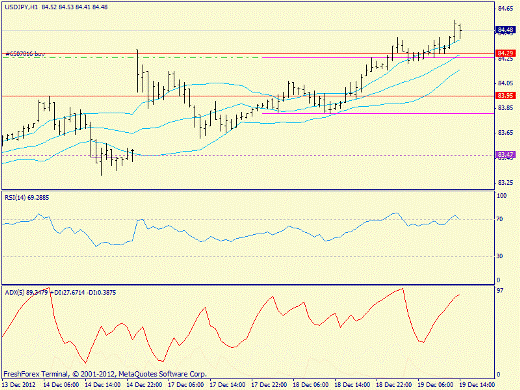The width and height of the screenshot is (520, 390).
Task: Click the 70 level on RSI scale
Action: click(500, 219)
